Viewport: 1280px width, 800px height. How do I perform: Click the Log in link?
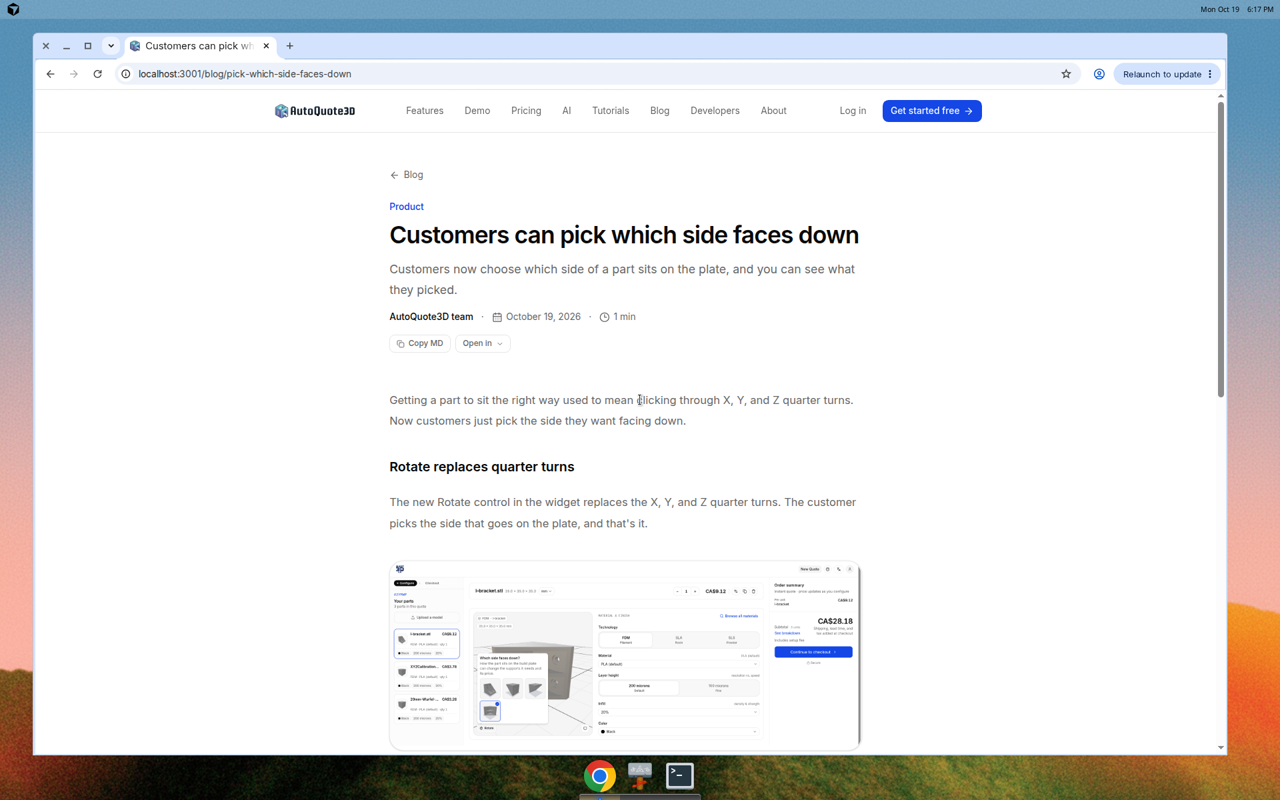pos(853,111)
